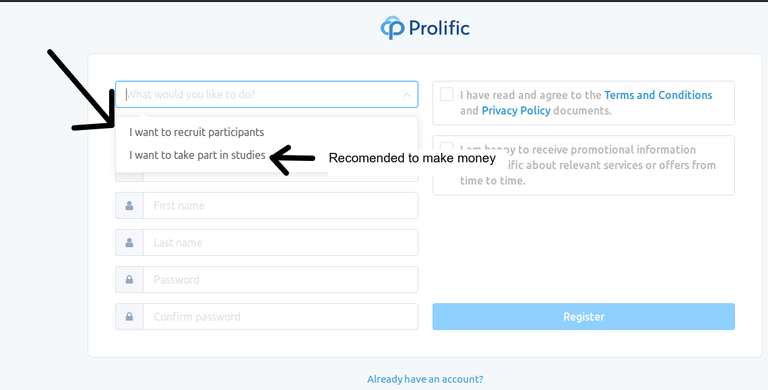Screen dimensions: 768x390
Task: Follow the 'Already have an account?' link
Action: 425,379
